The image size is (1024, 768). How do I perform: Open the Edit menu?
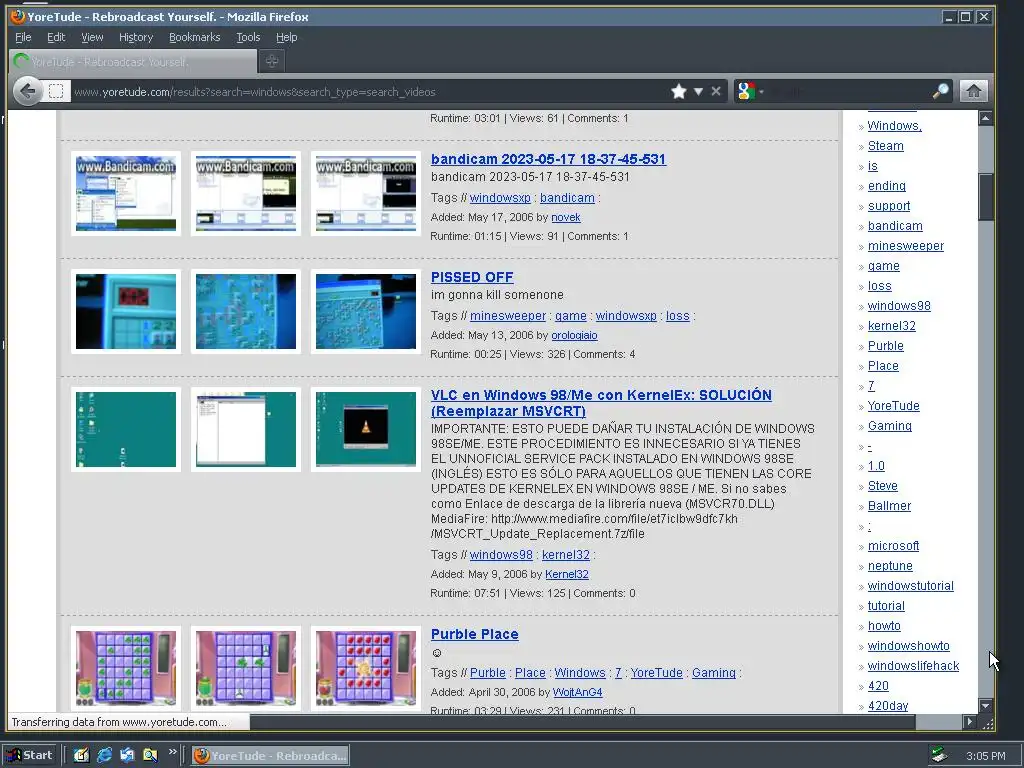56,37
